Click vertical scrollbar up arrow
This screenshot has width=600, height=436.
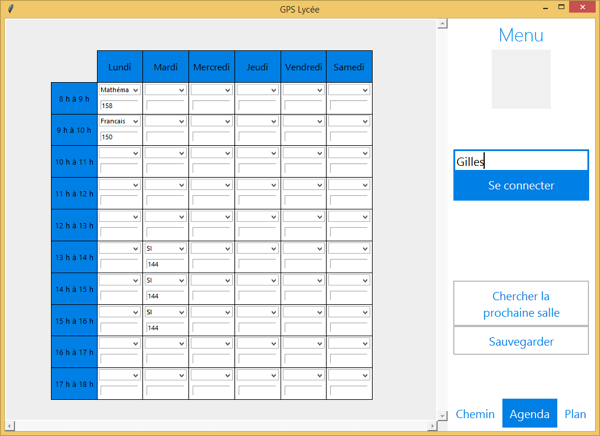tap(442, 24)
